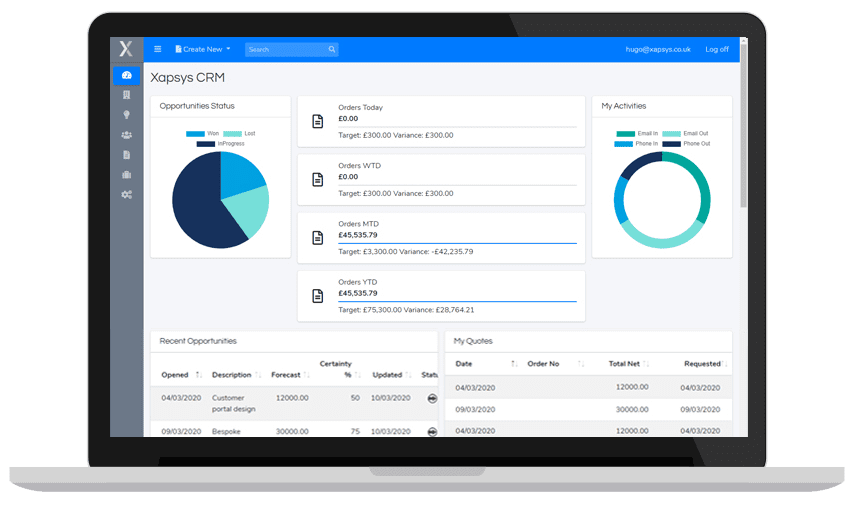Click the Orders WTD card title
The height and width of the screenshot is (505, 857).
(x=359, y=166)
